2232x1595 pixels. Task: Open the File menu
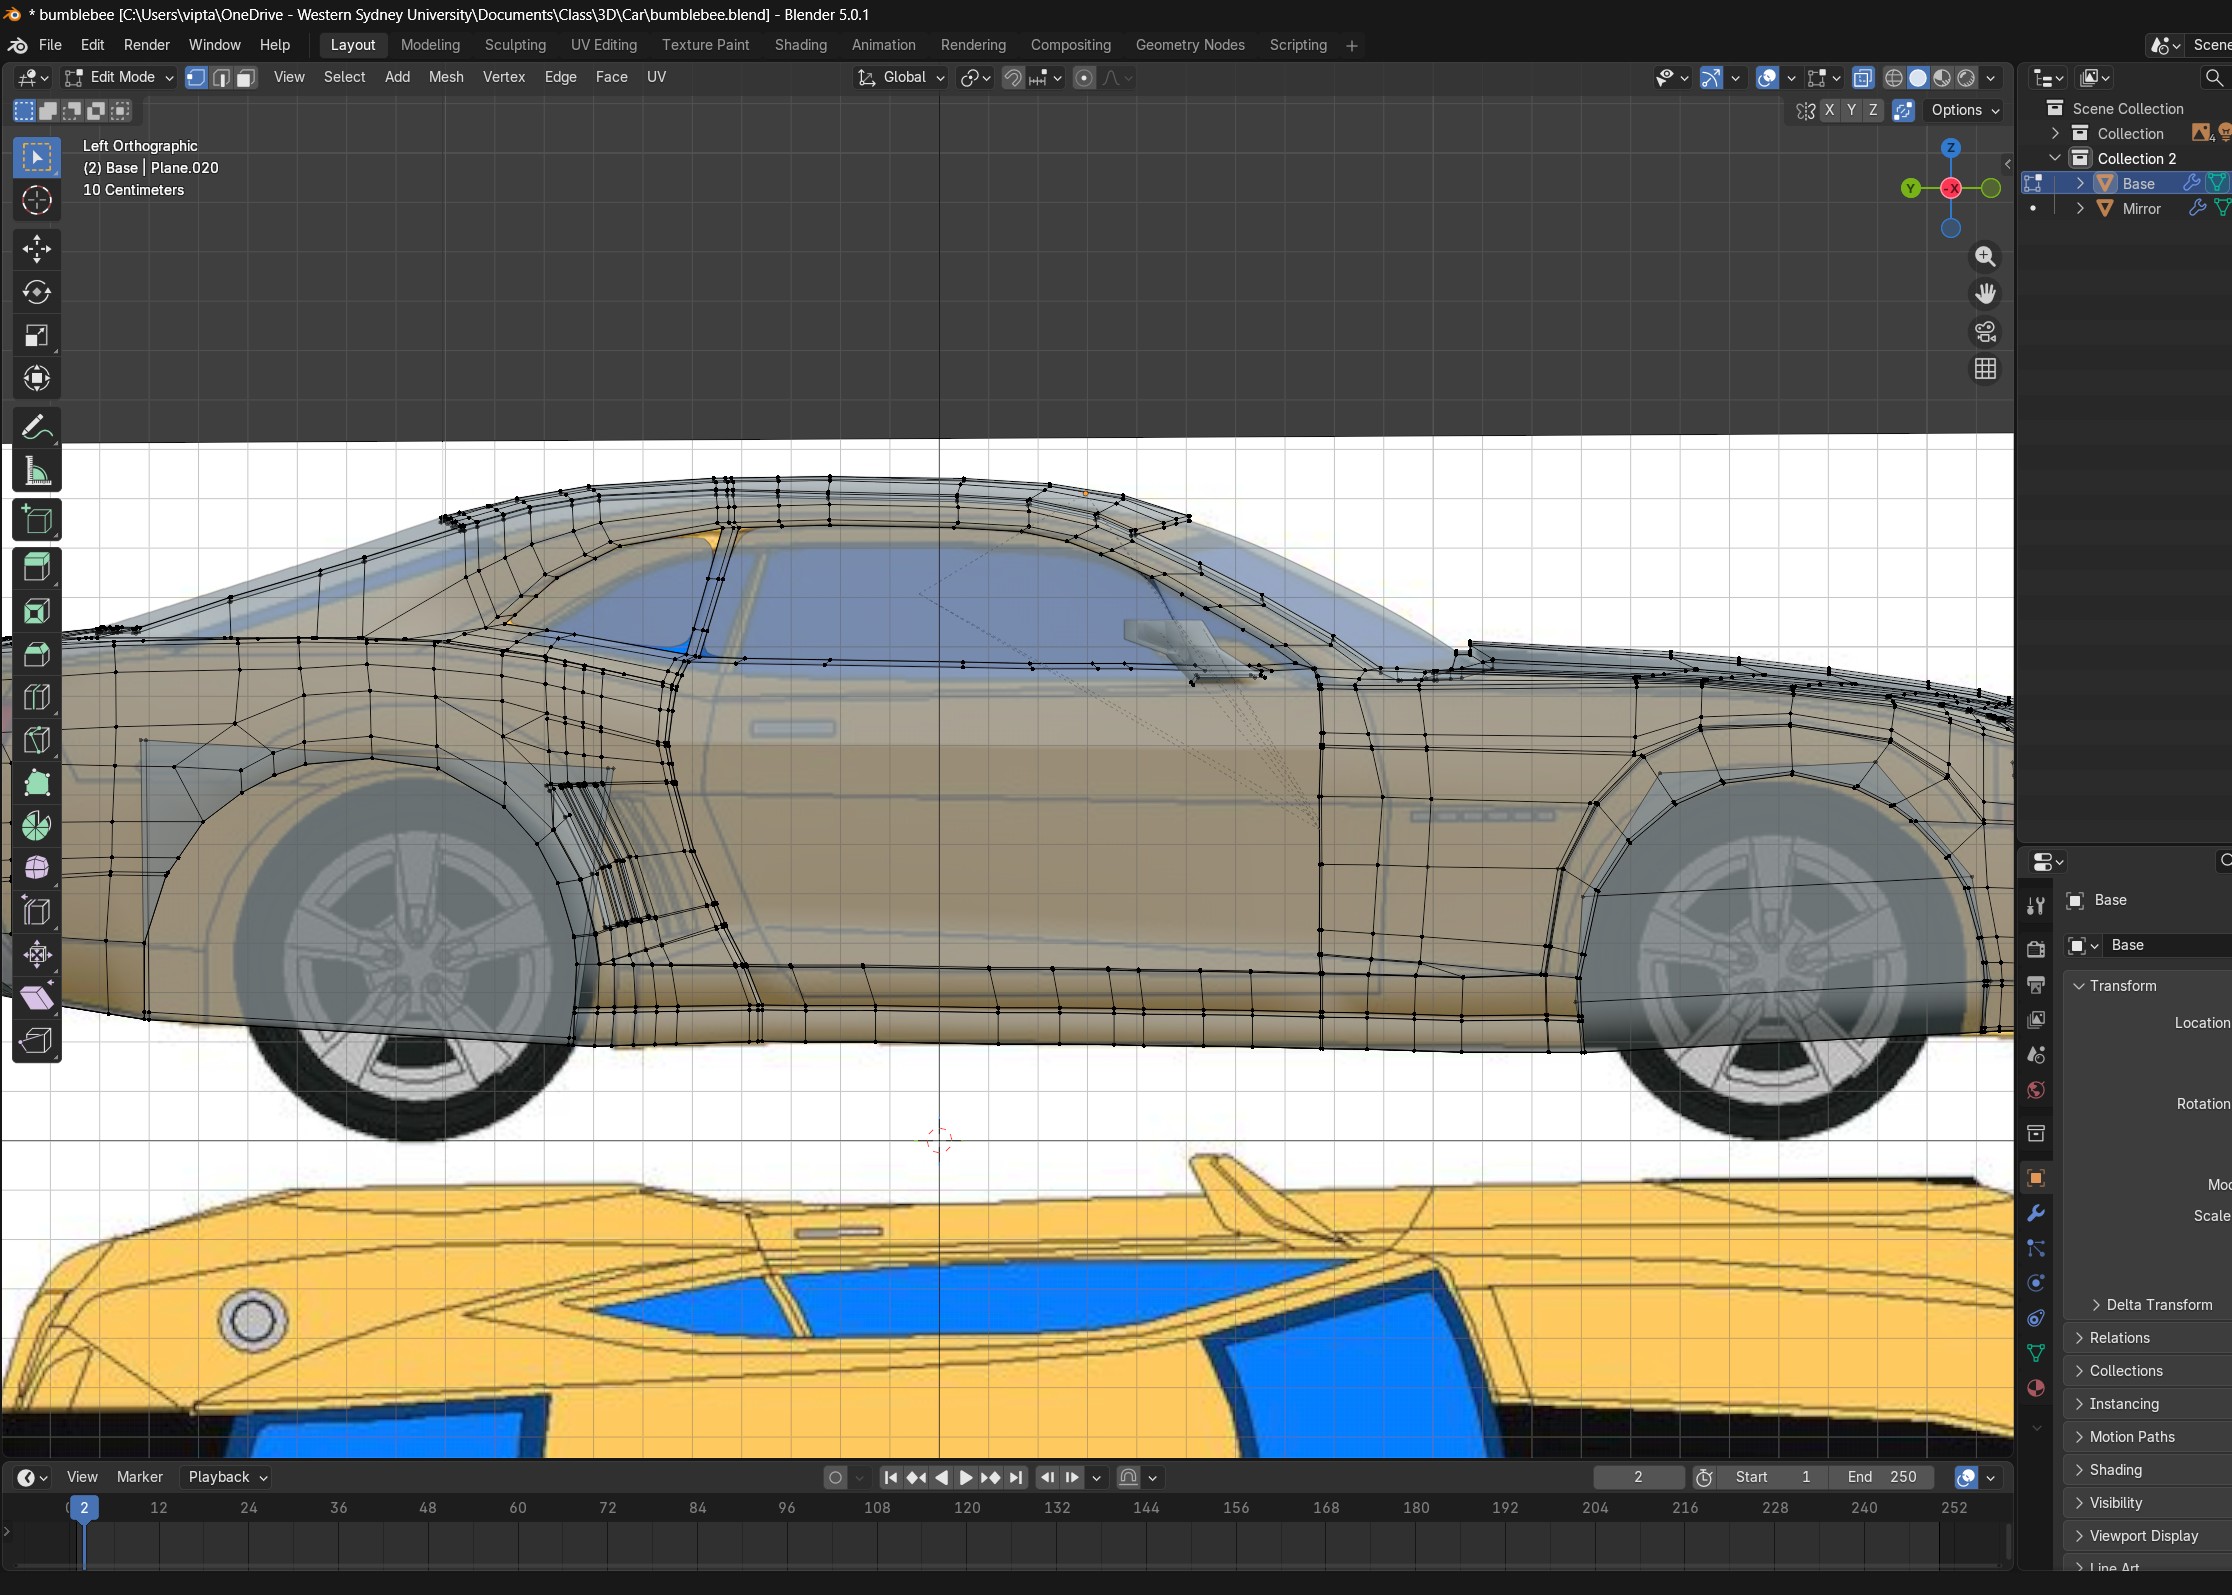[50, 45]
